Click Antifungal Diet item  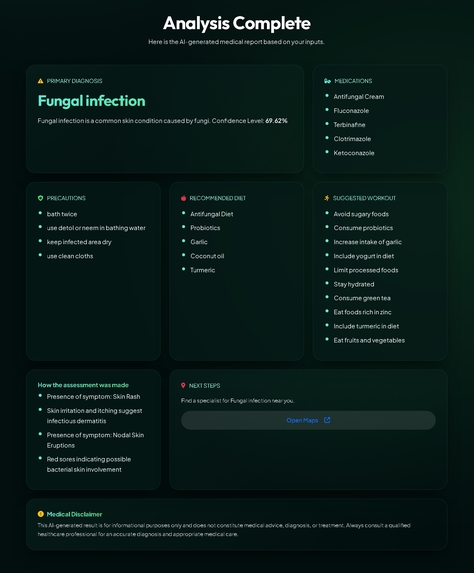(212, 214)
